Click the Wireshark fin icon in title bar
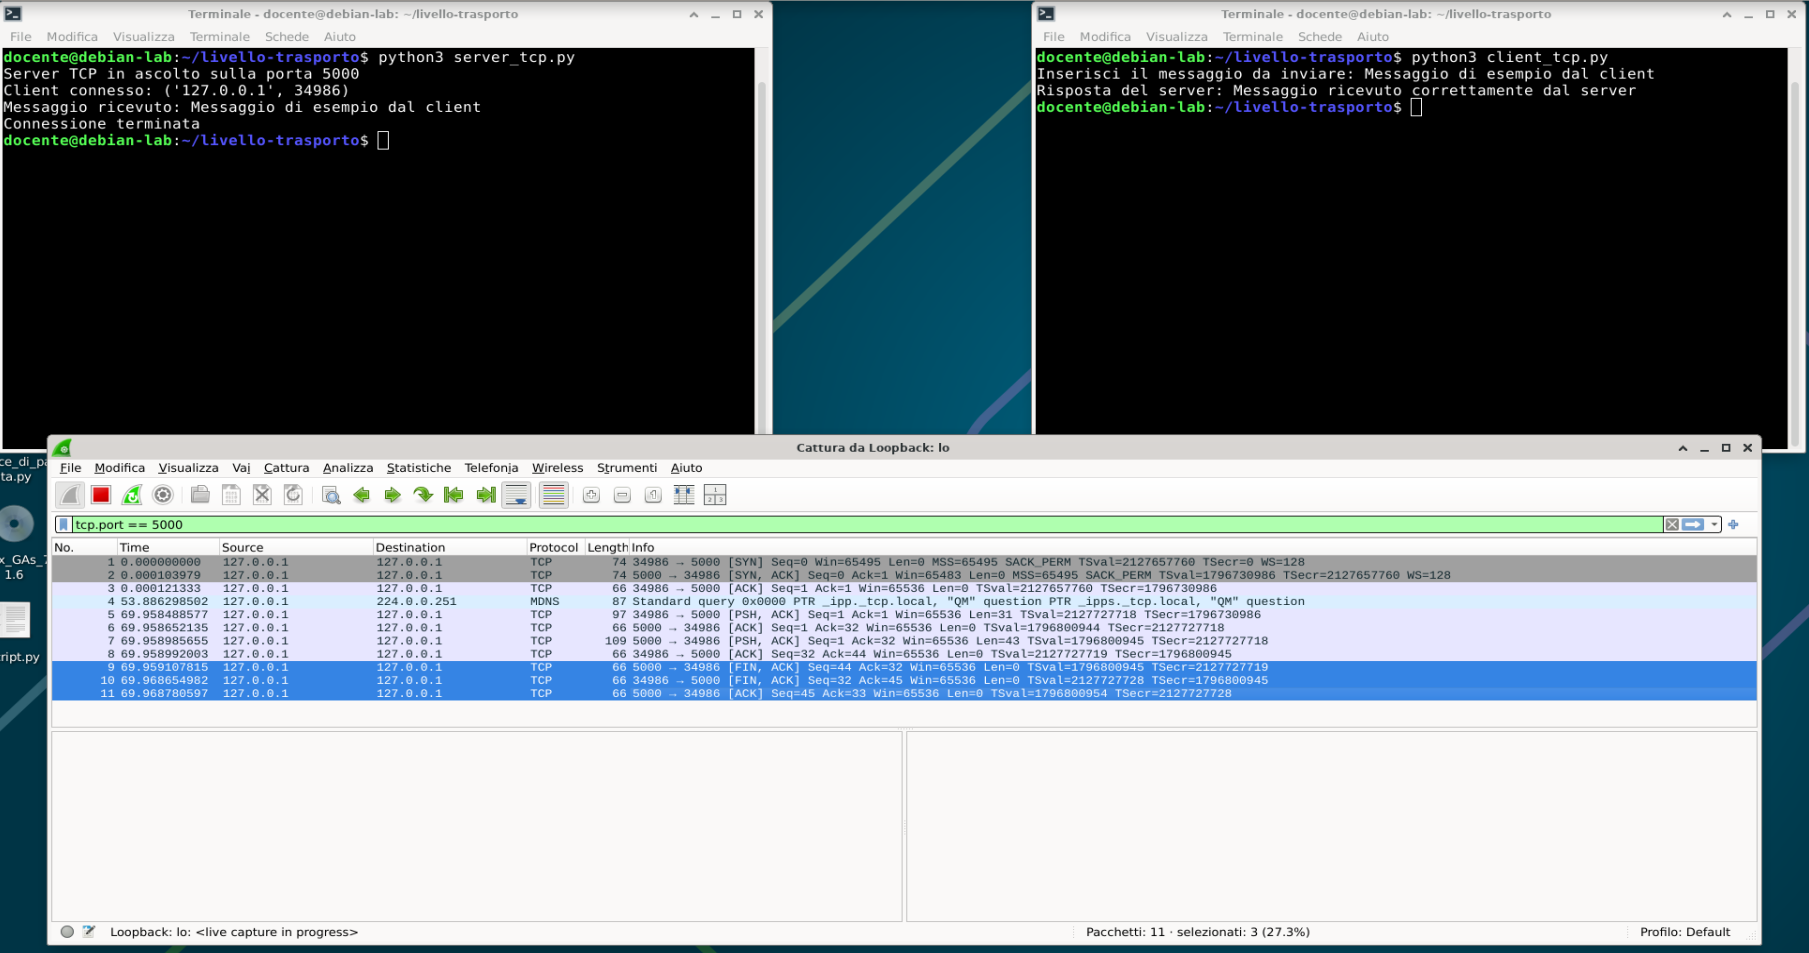This screenshot has height=953, width=1809. [x=63, y=447]
